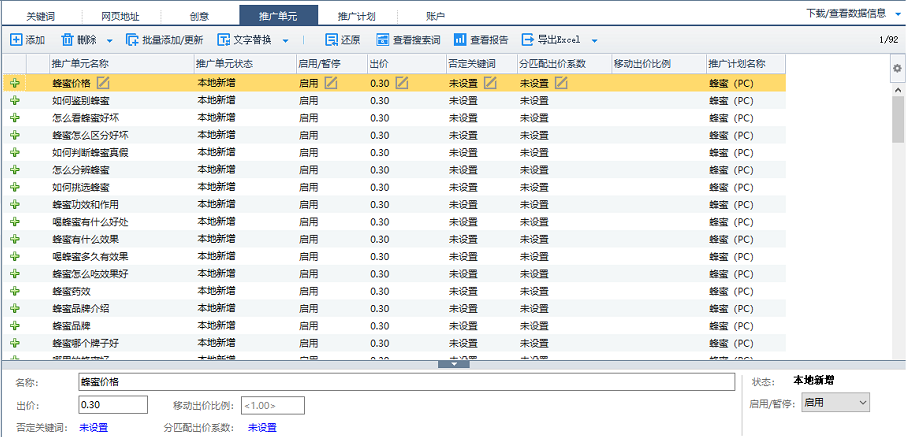This screenshot has width=907, height=437.
Task: Click green plus icon on 蜂蜜价格 row
Action: tap(15, 83)
